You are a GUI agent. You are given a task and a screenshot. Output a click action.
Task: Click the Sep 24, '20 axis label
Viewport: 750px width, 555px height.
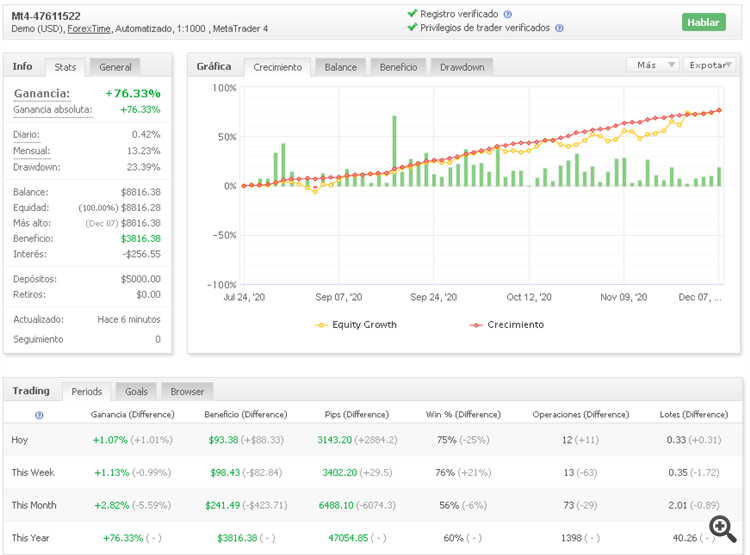(433, 297)
